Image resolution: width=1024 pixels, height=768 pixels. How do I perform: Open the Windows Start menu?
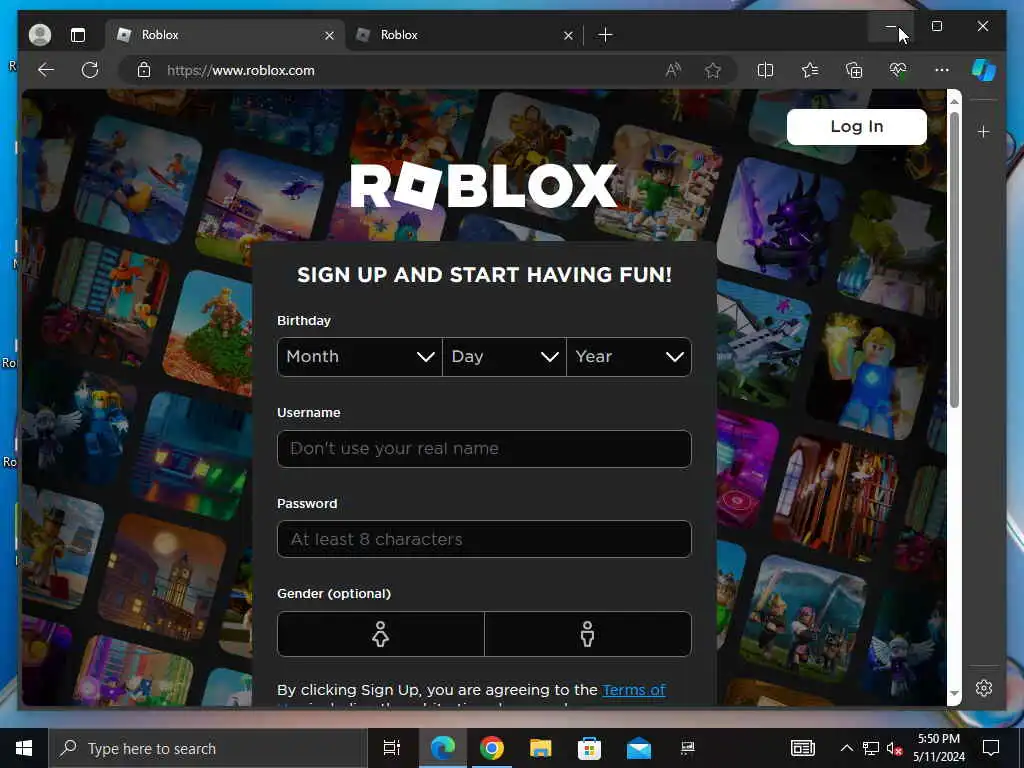click(x=24, y=748)
